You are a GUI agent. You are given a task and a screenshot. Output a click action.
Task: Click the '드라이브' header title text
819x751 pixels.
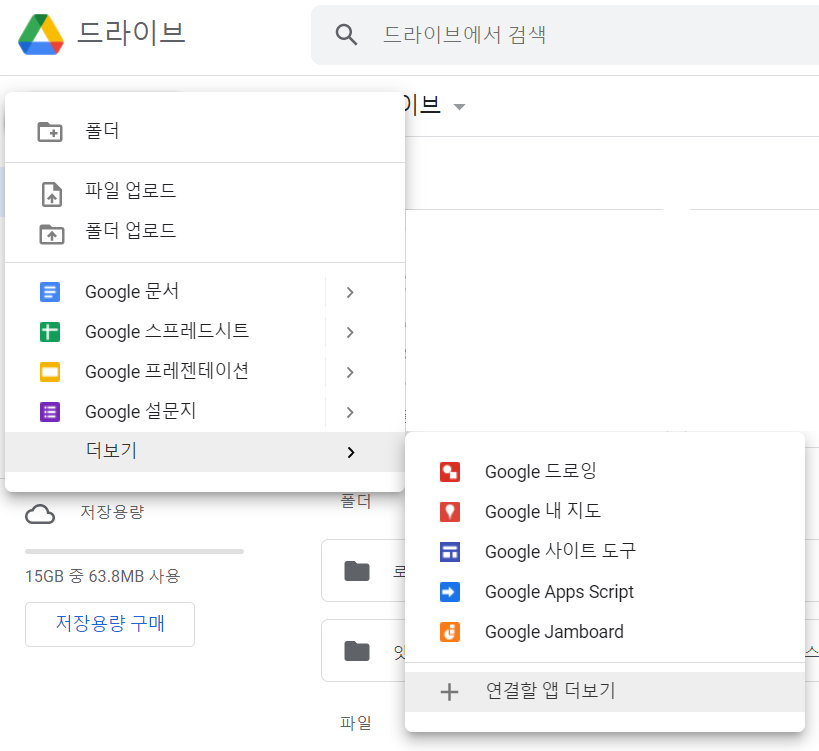131,33
